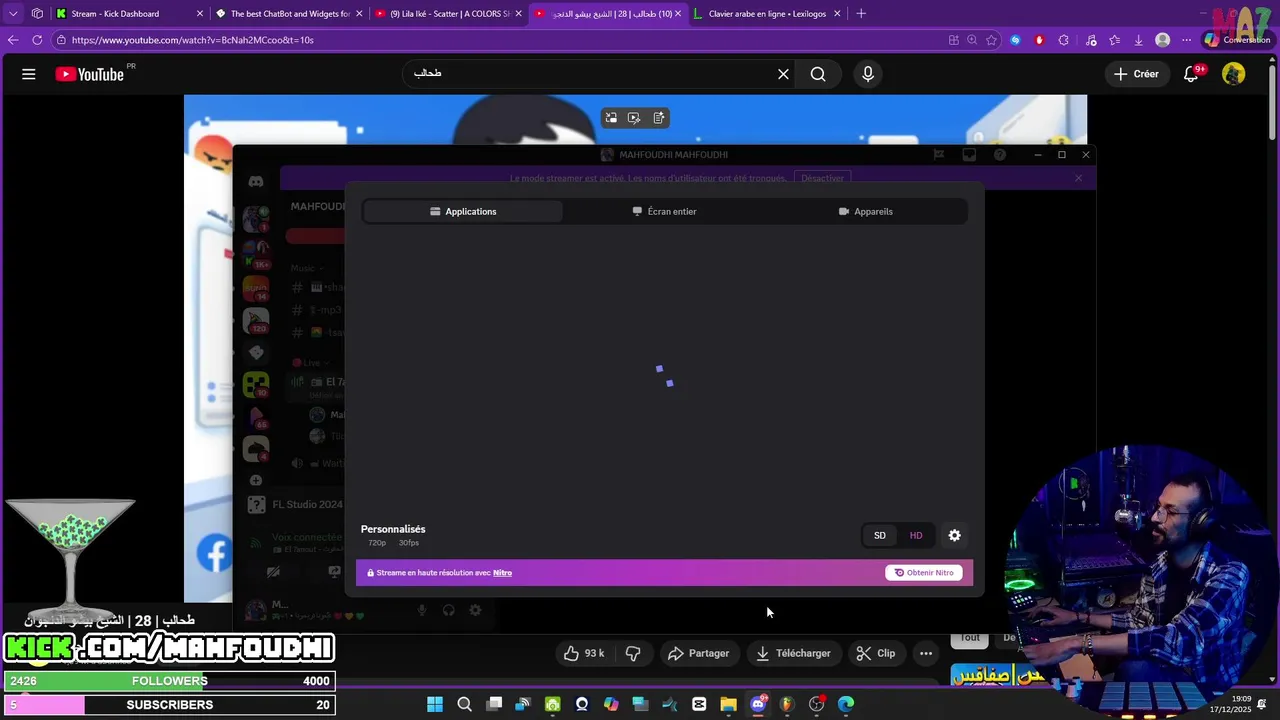
Task: Open Discord from the taskbar
Action: 758,704
